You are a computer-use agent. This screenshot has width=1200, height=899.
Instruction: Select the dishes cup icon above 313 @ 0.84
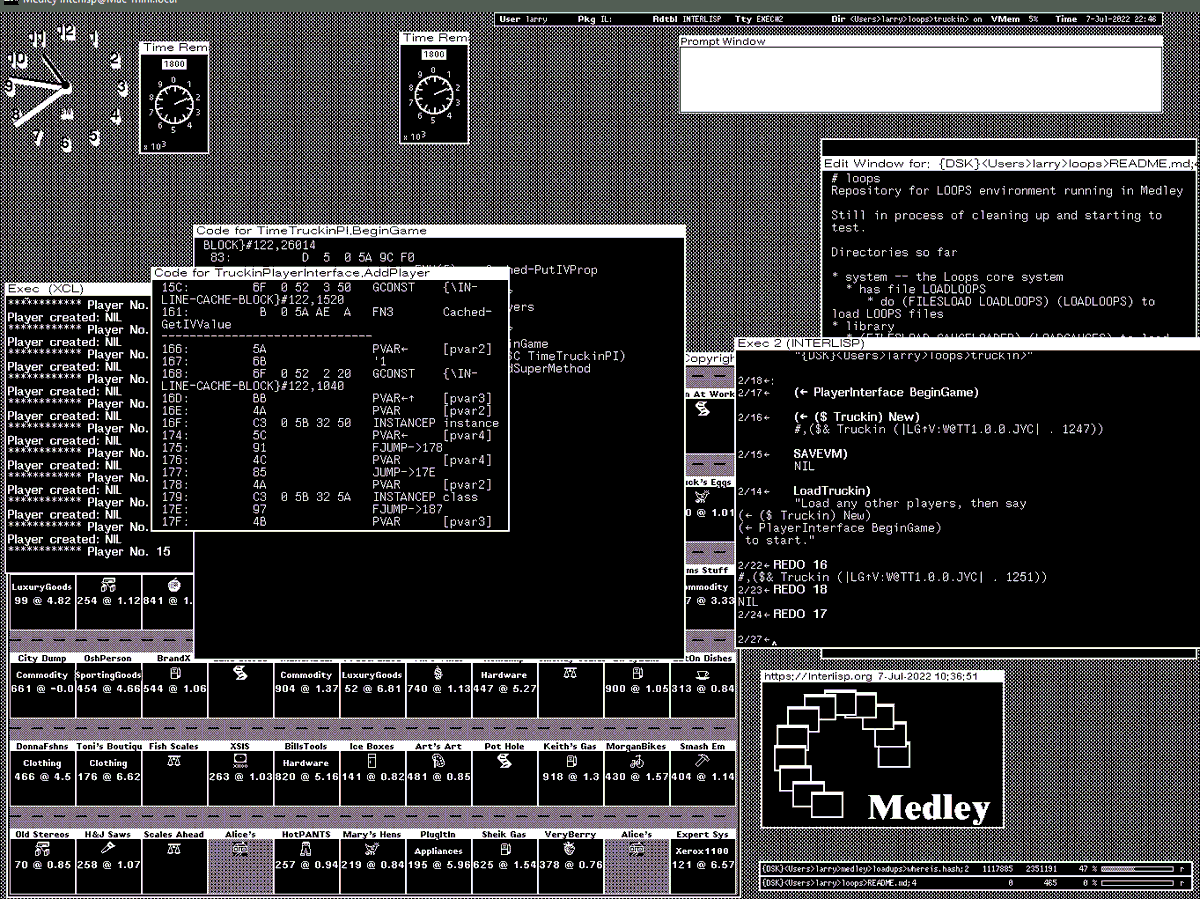coord(701,675)
